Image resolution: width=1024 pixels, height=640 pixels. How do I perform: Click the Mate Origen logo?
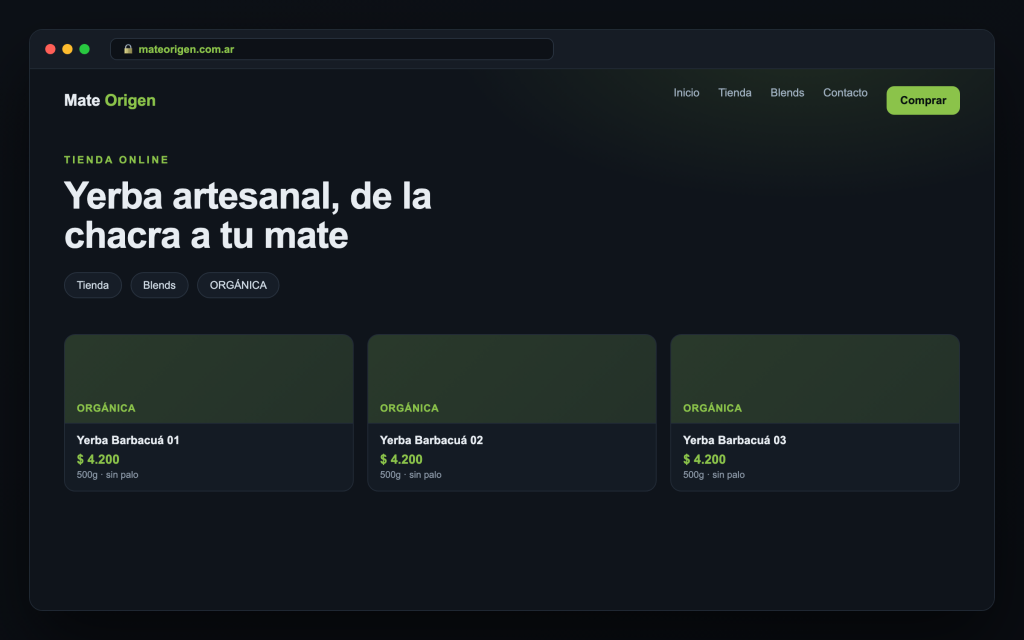(x=110, y=101)
